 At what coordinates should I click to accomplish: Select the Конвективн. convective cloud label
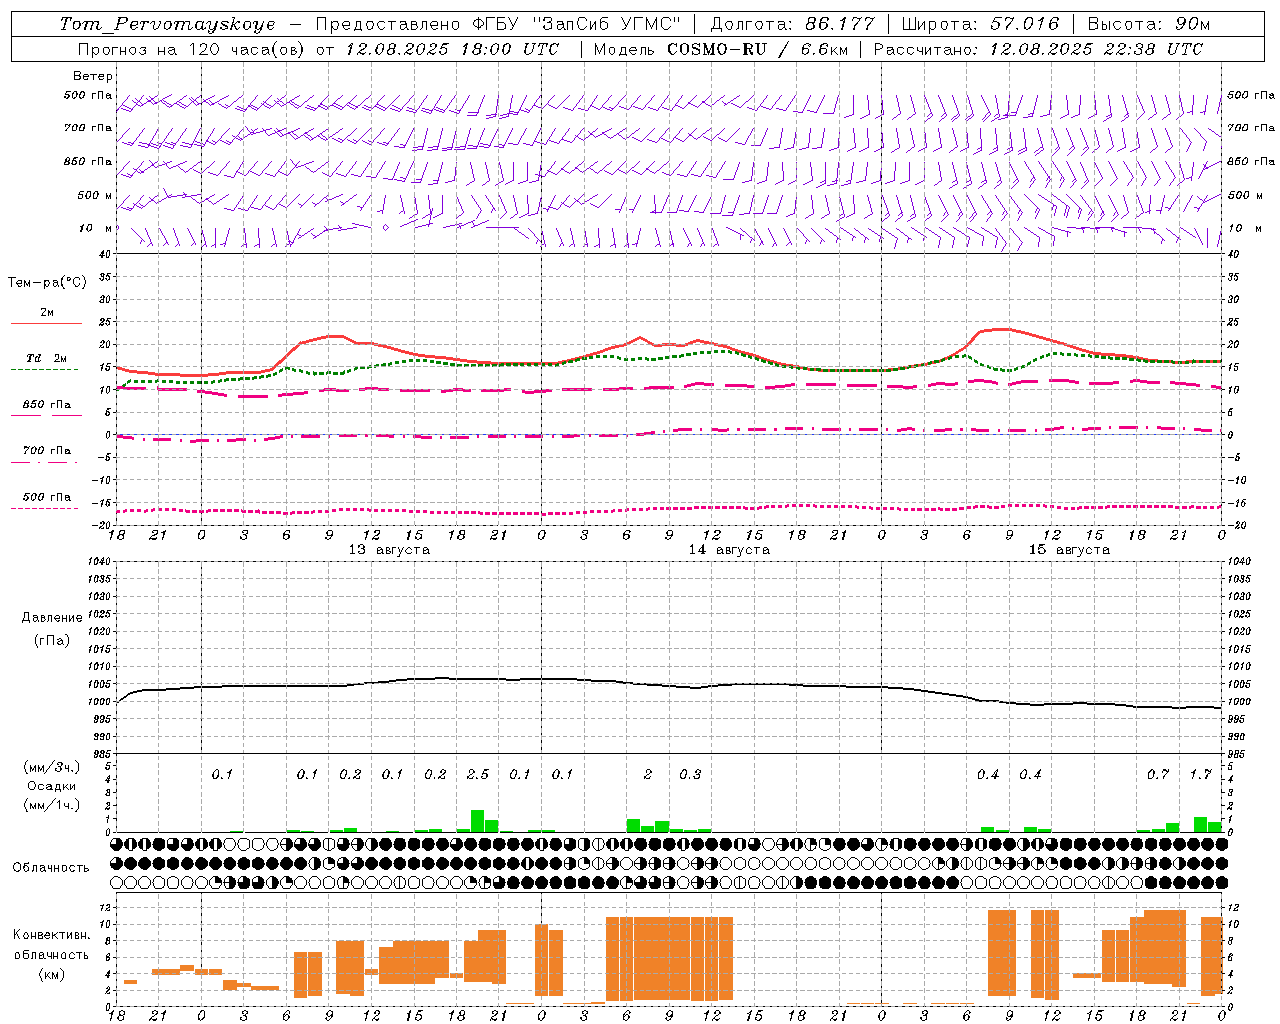click(51, 935)
